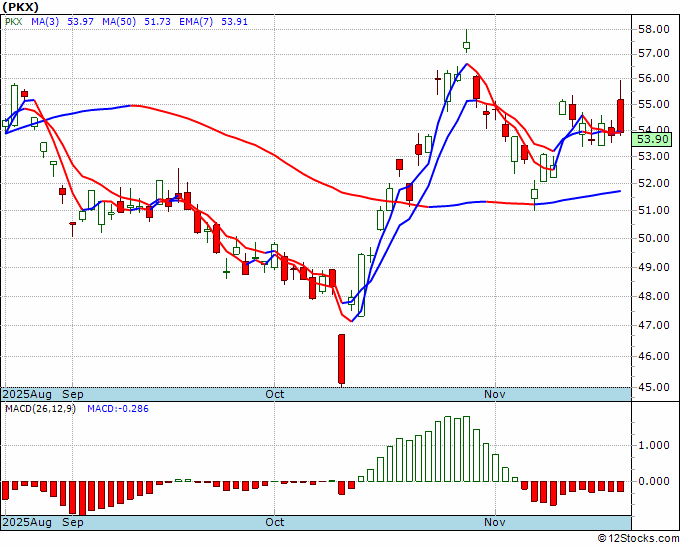Select the MA(50) legend label
Screen dimensions: 680x546
click(119, 21)
